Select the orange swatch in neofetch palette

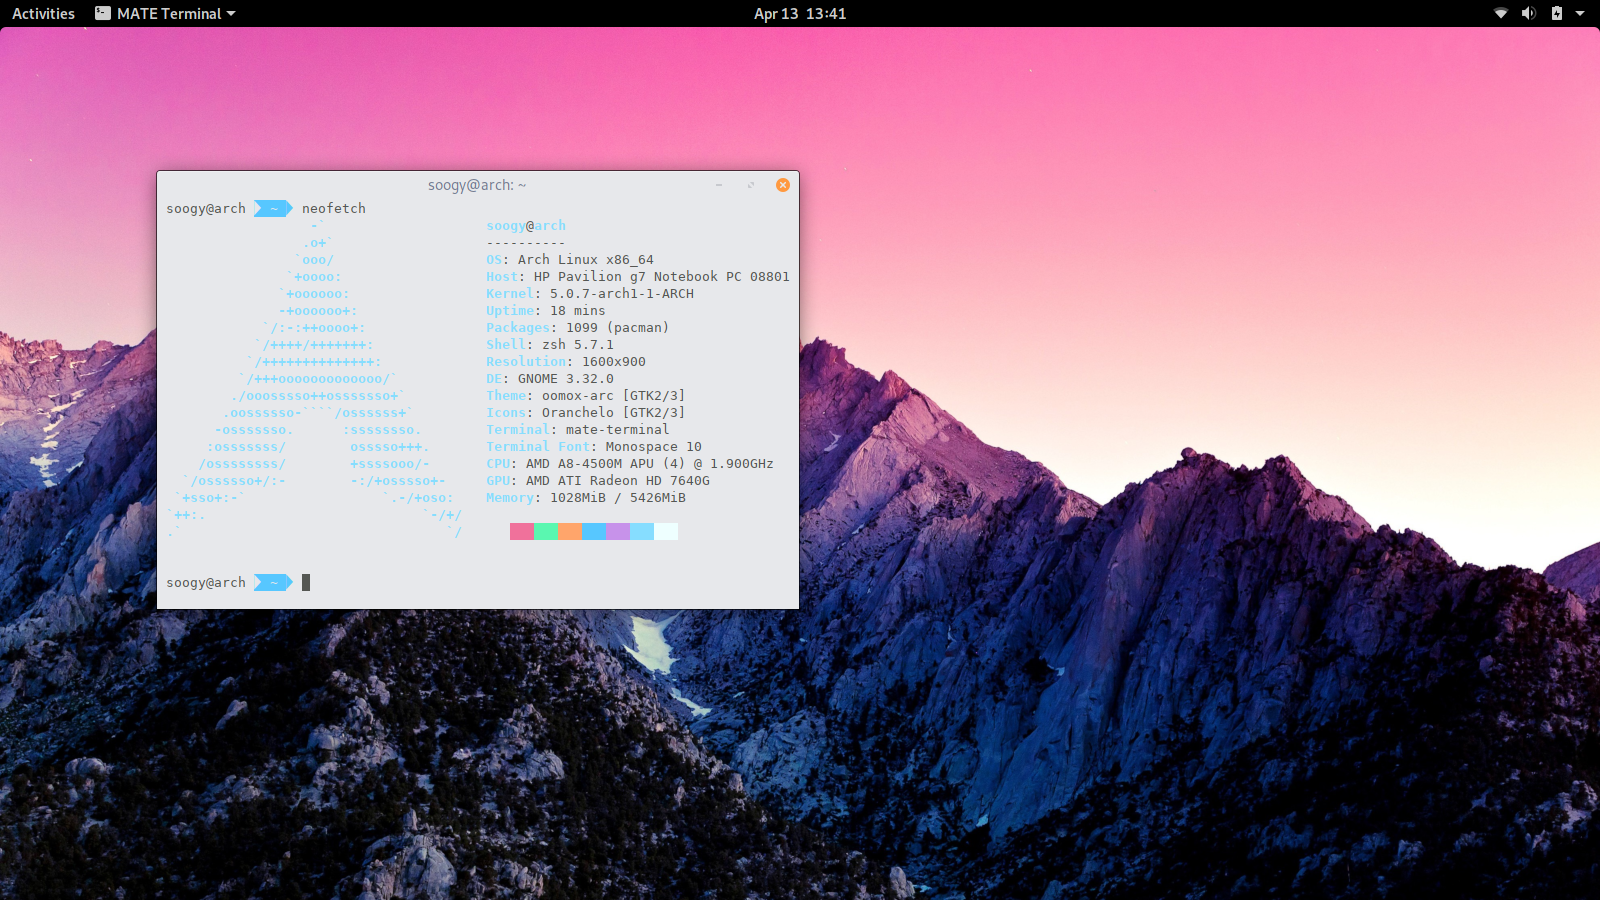click(570, 531)
